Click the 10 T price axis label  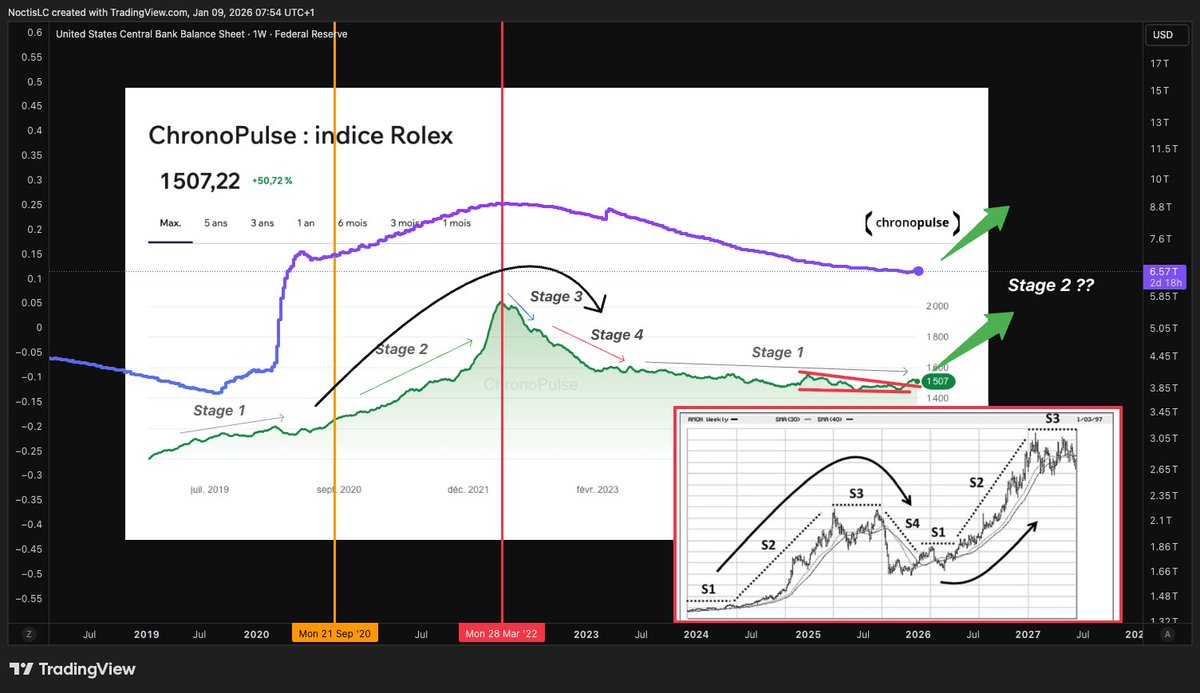pos(1160,178)
